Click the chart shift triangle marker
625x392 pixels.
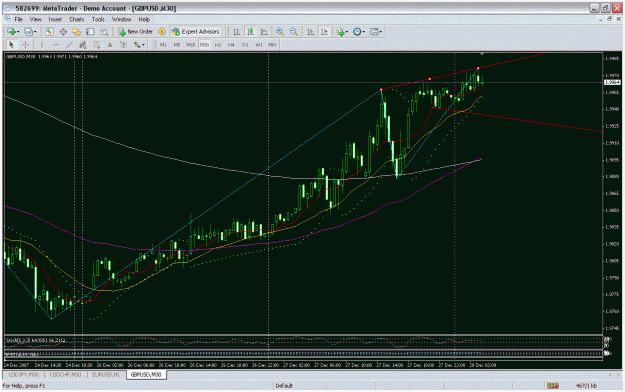(482, 53)
